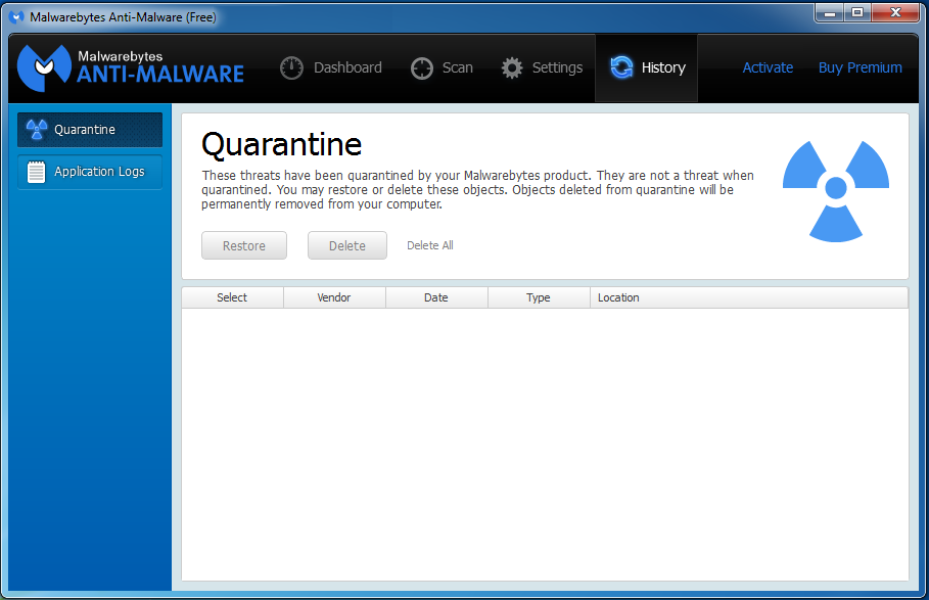Click the Delete button

[347, 245]
